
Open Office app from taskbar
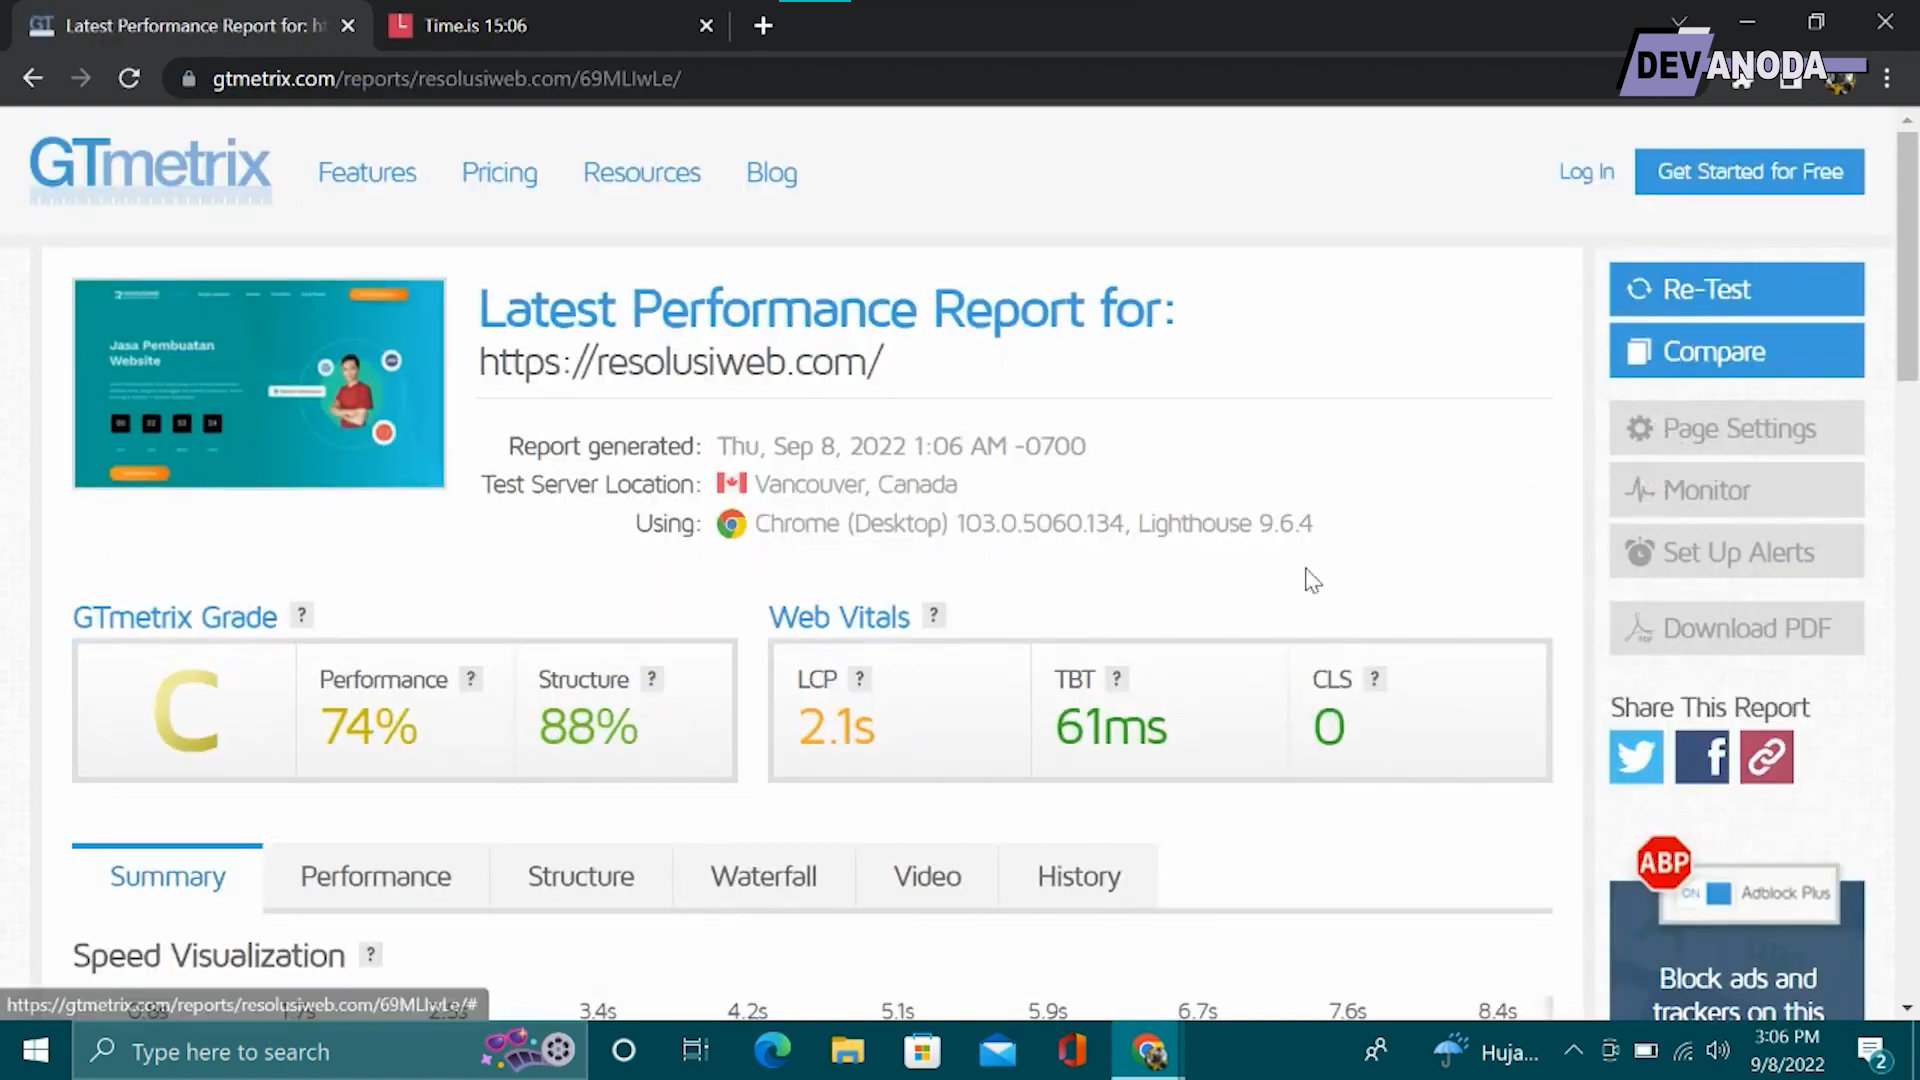(1072, 1051)
